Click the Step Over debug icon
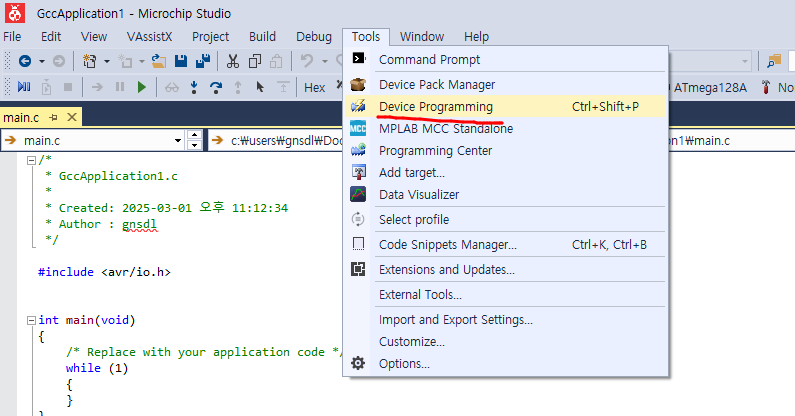 [216, 87]
